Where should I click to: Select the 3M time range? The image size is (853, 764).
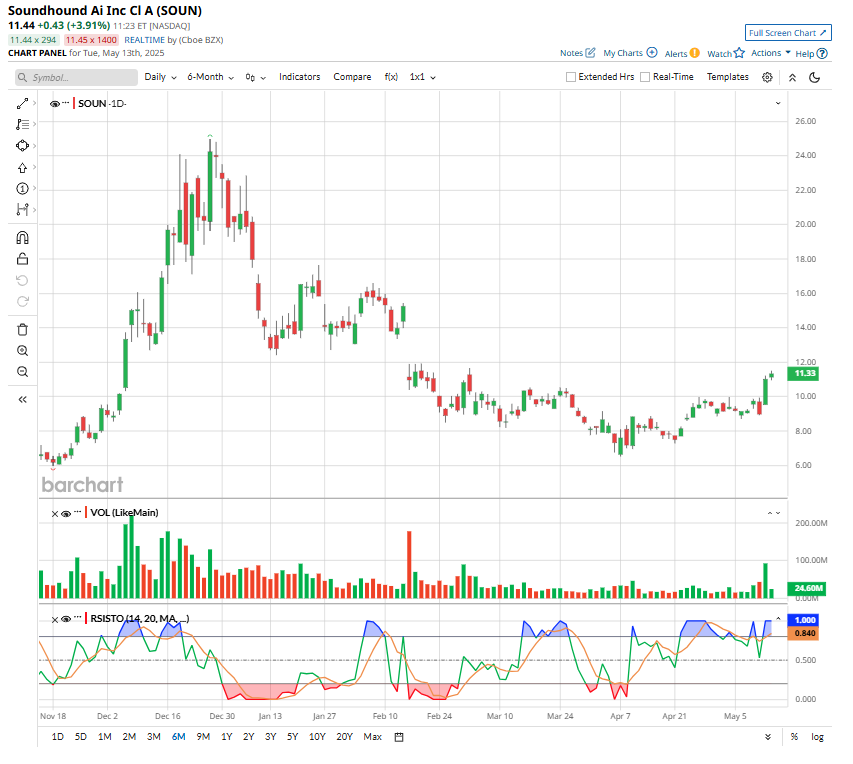click(x=153, y=737)
